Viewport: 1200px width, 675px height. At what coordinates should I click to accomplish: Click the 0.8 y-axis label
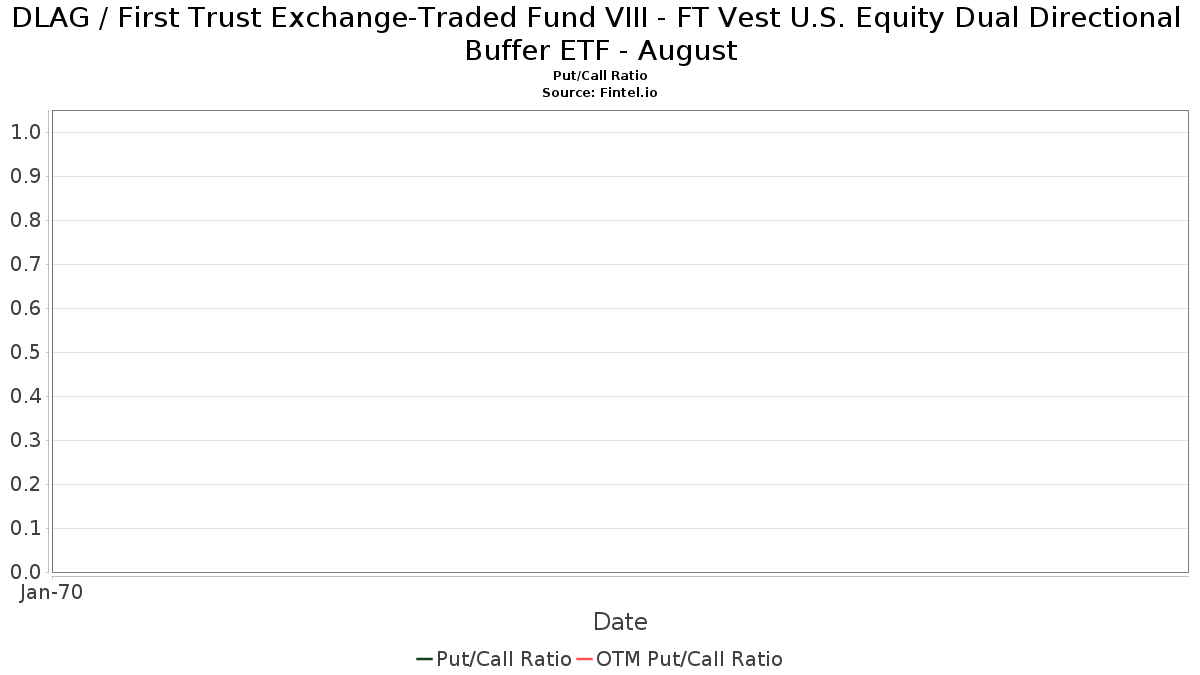(x=25, y=220)
